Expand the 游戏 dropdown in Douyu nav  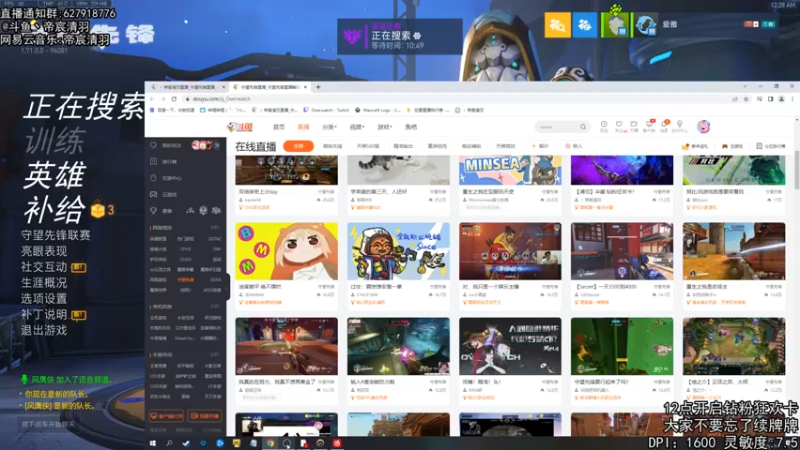(x=385, y=127)
